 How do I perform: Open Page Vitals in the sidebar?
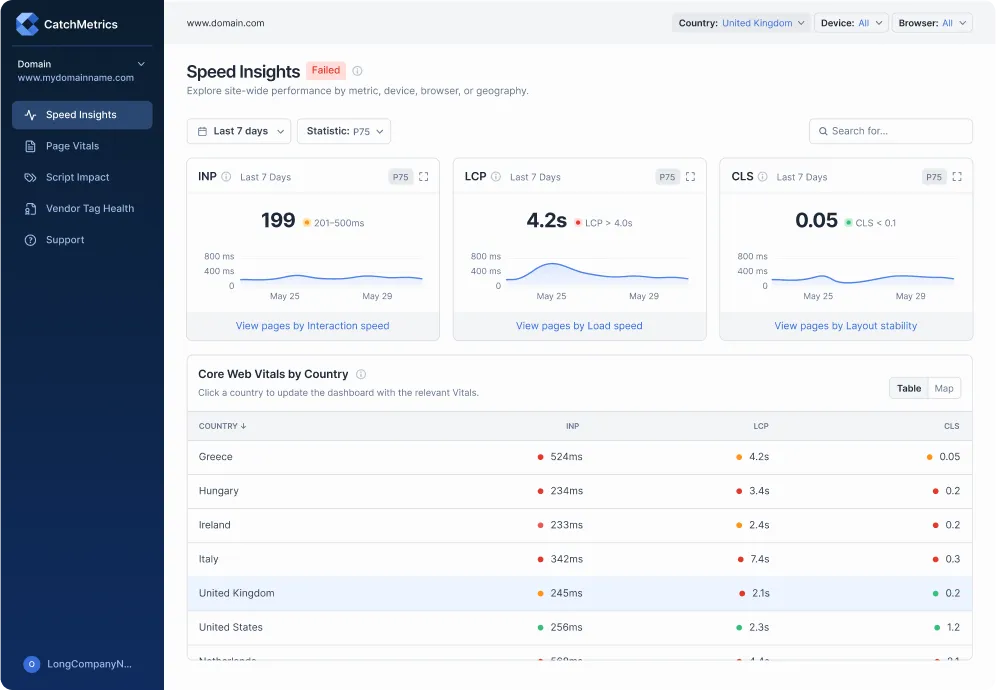tap(72, 146)
